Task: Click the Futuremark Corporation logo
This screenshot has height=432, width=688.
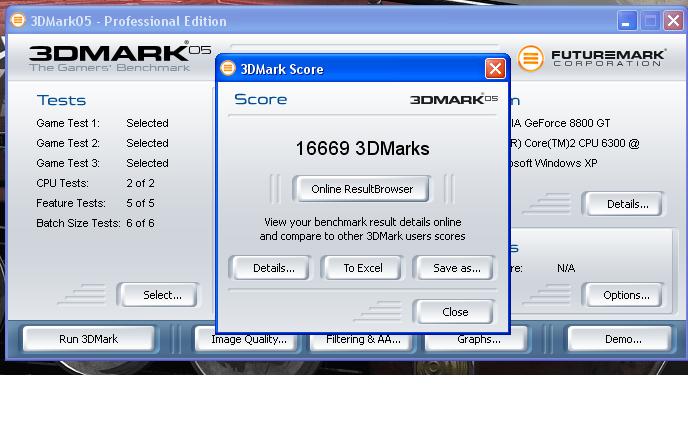Action: click(593, 58)
